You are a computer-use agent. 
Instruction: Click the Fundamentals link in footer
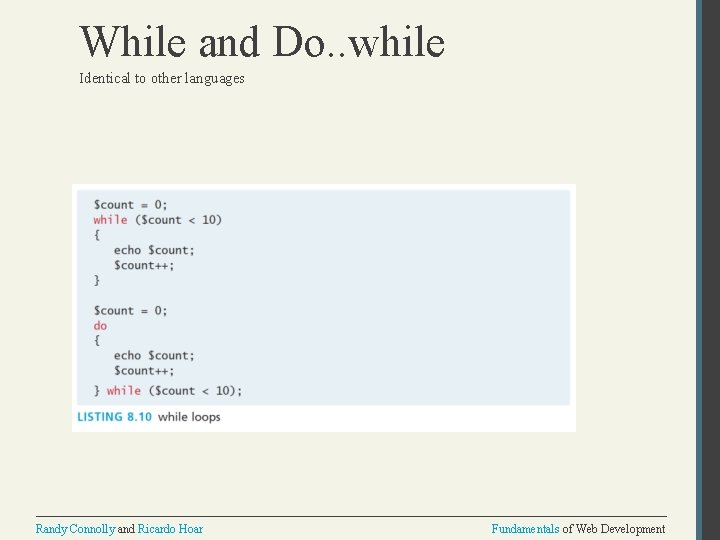point(525,529)
